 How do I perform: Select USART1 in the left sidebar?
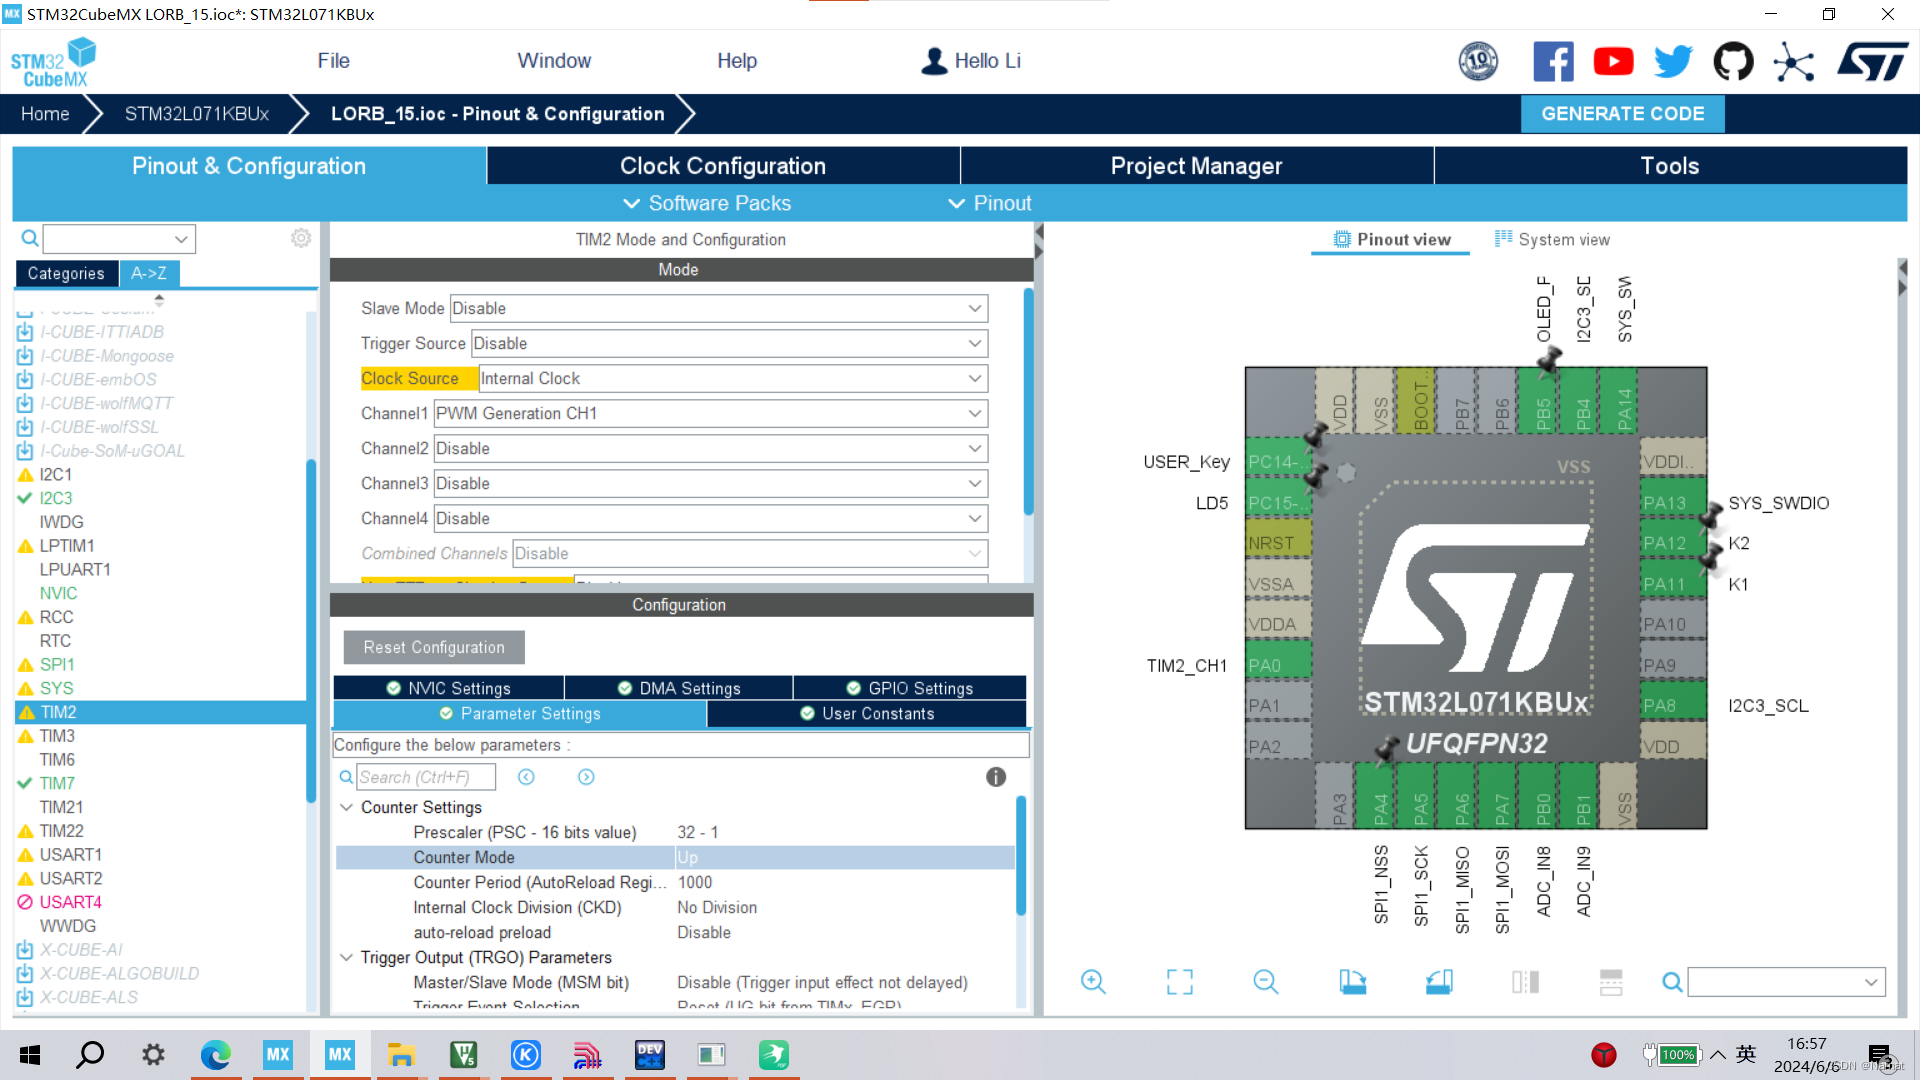[x=69, y=855]
